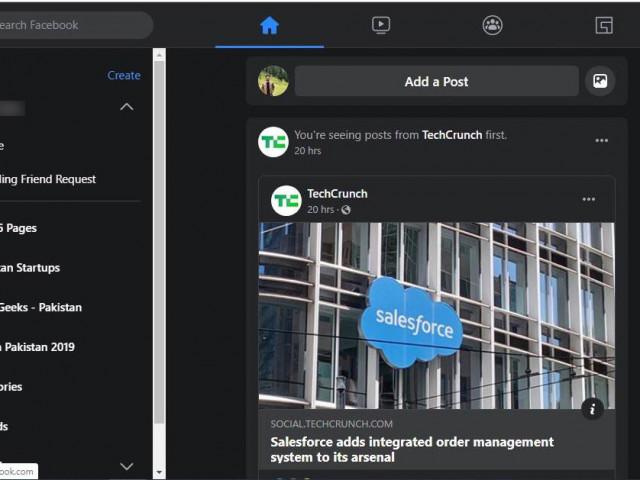Click the photo upload icon beside Add a Post

pos(600,81)
